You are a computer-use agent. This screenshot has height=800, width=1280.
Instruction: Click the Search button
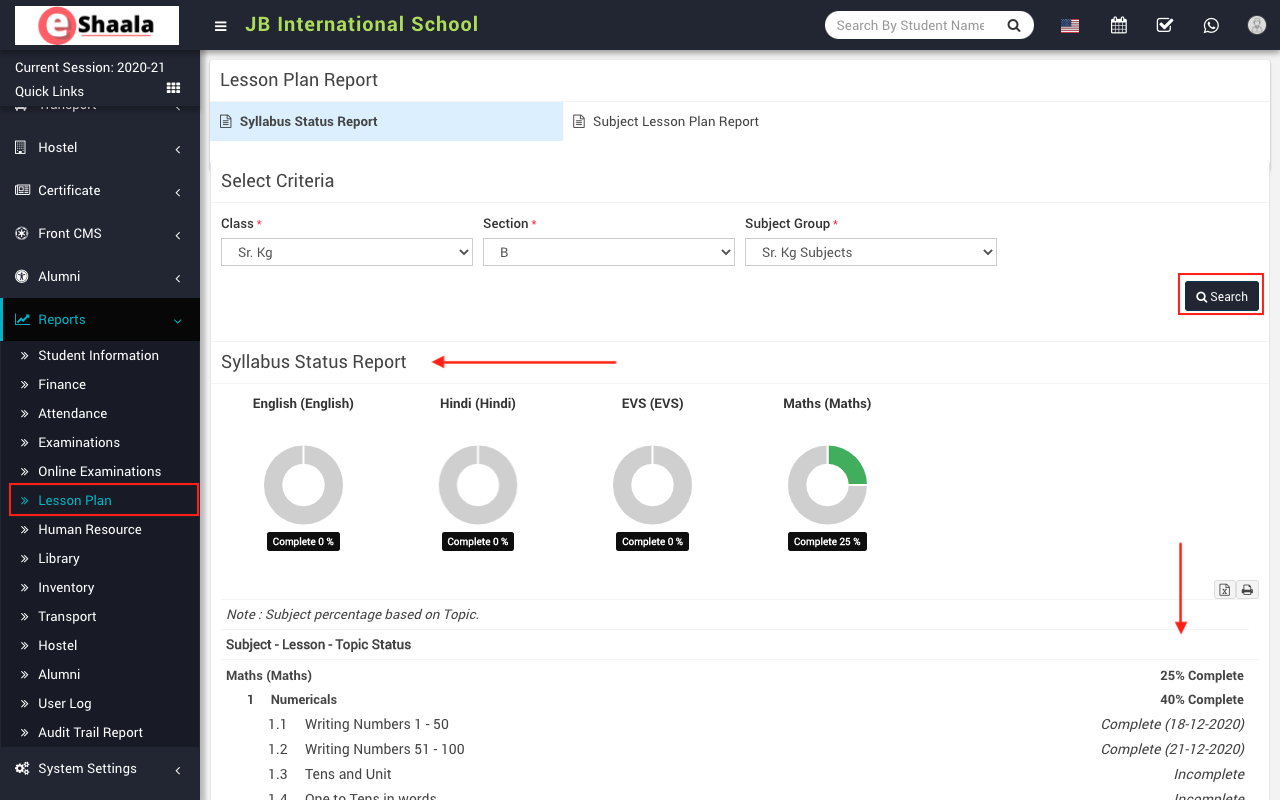[1221, 297]
